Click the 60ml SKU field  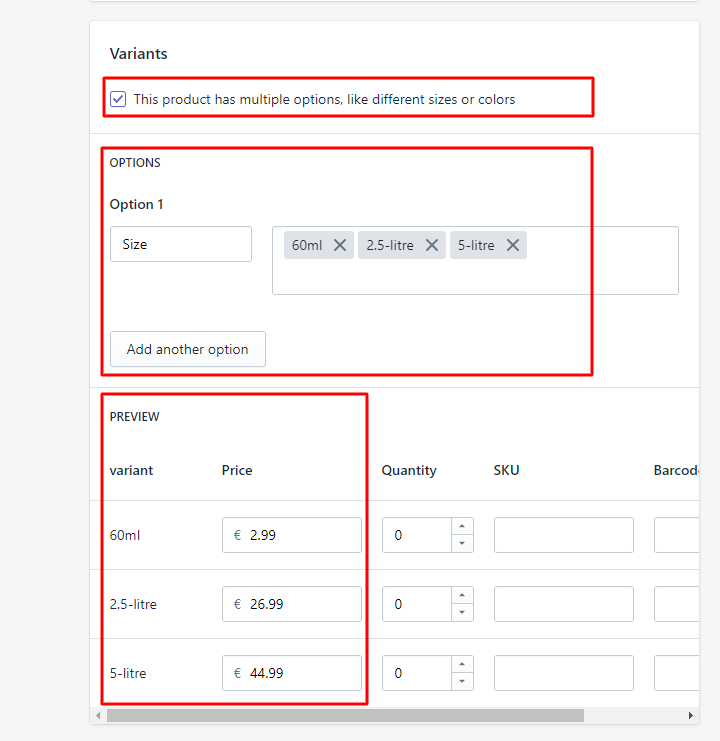[564, 535]
